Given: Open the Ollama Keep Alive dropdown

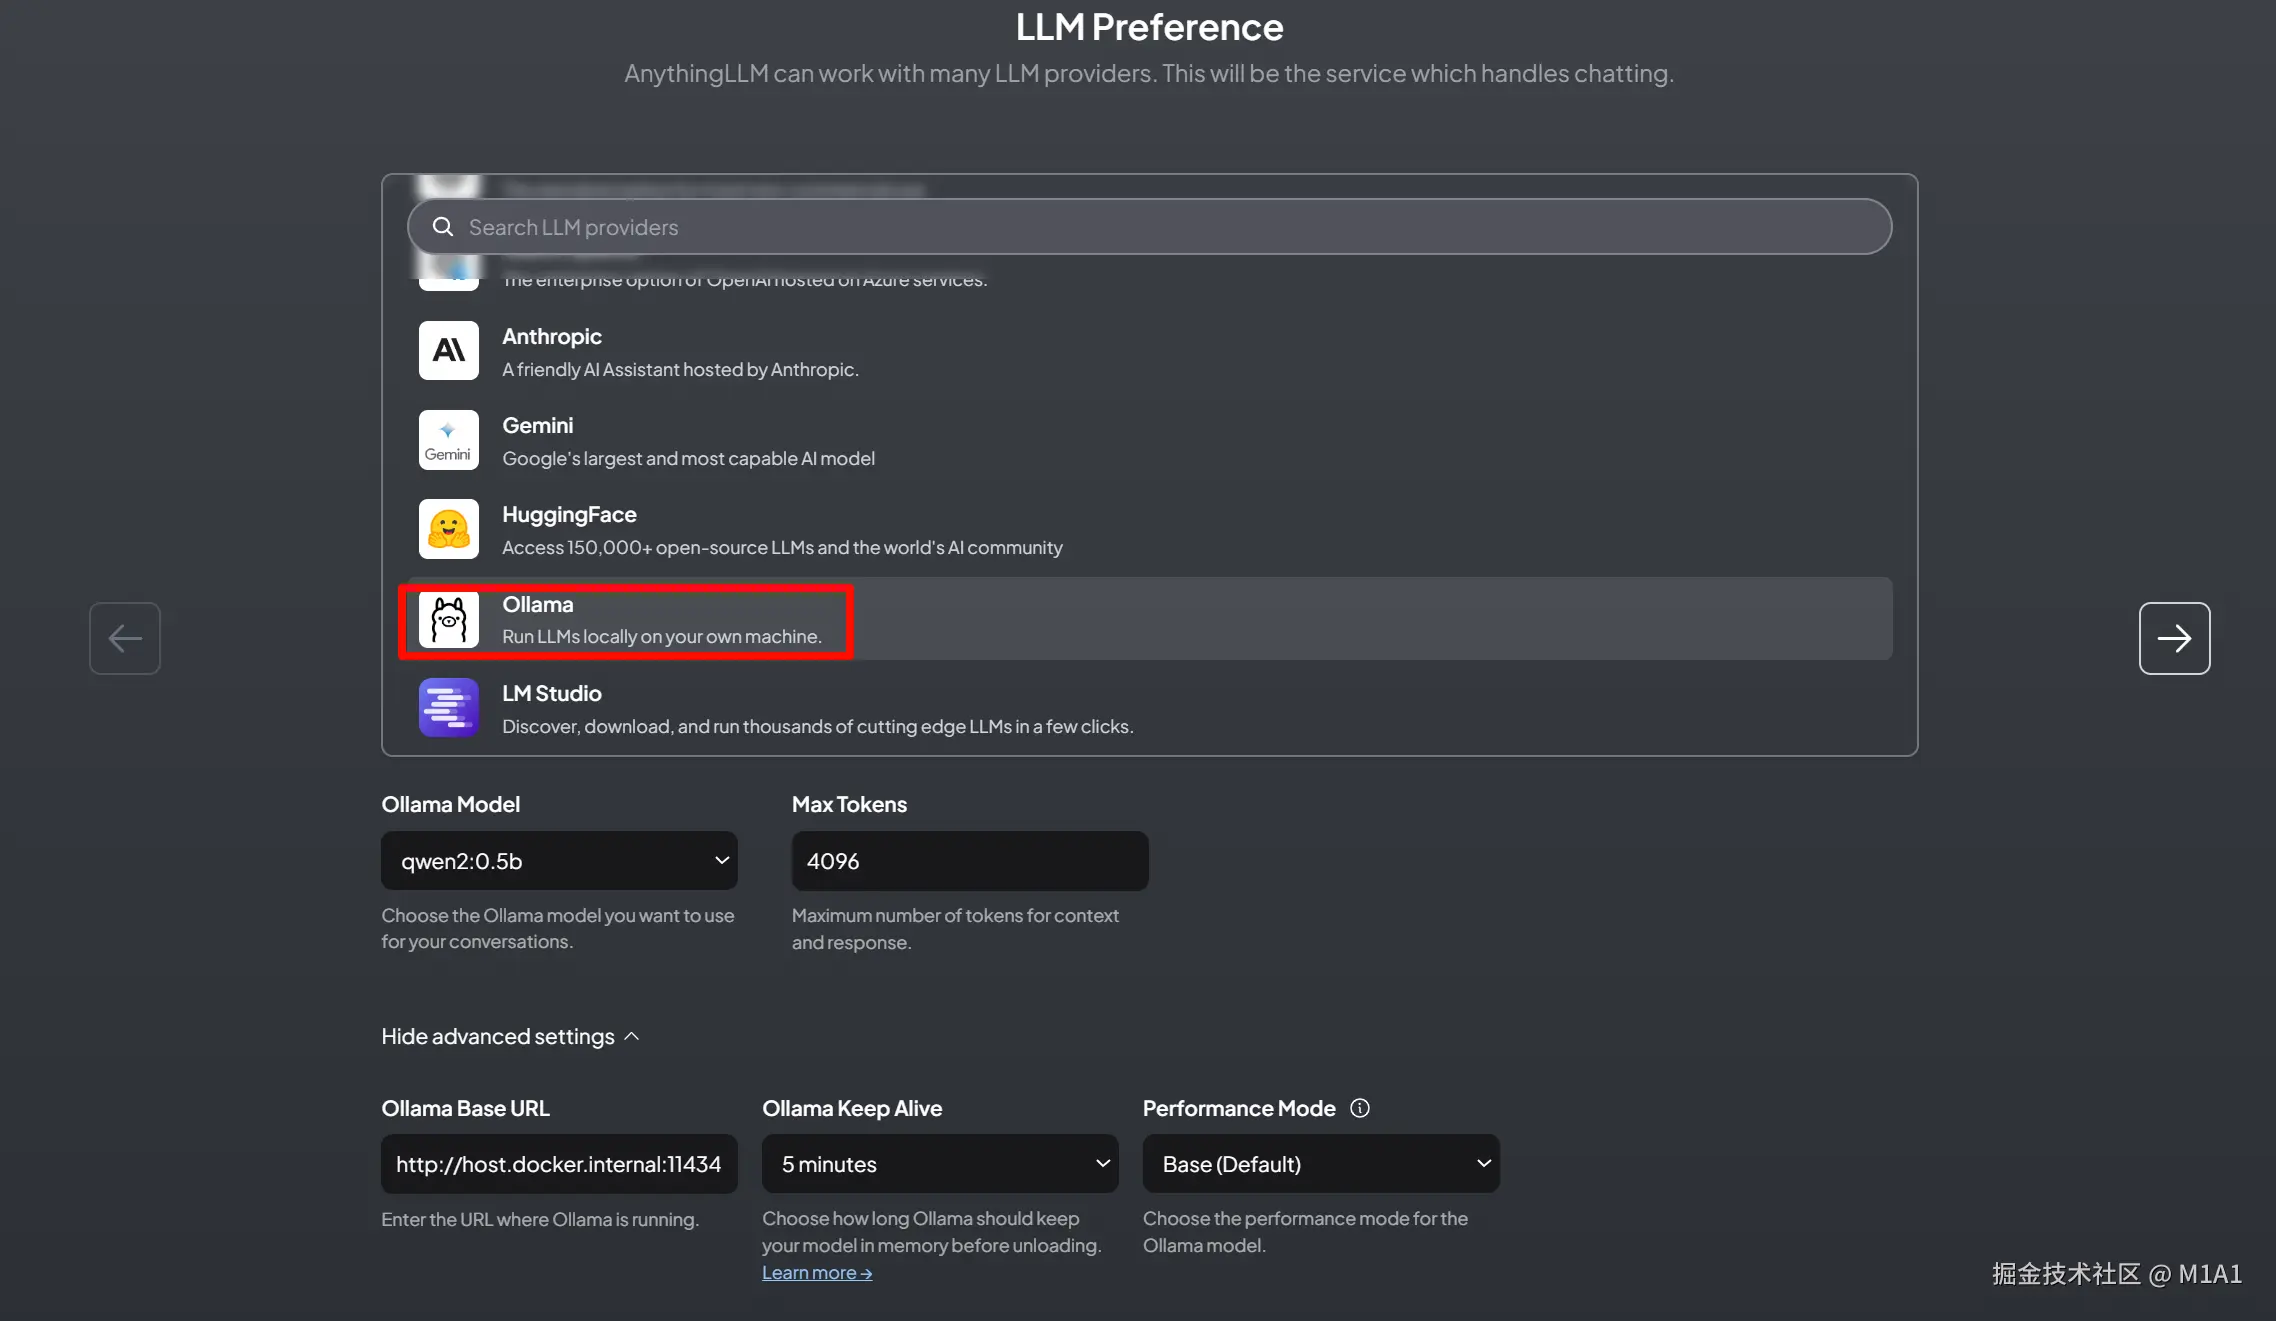Looking at the screenshot, I should click(x=939, y=1164).
